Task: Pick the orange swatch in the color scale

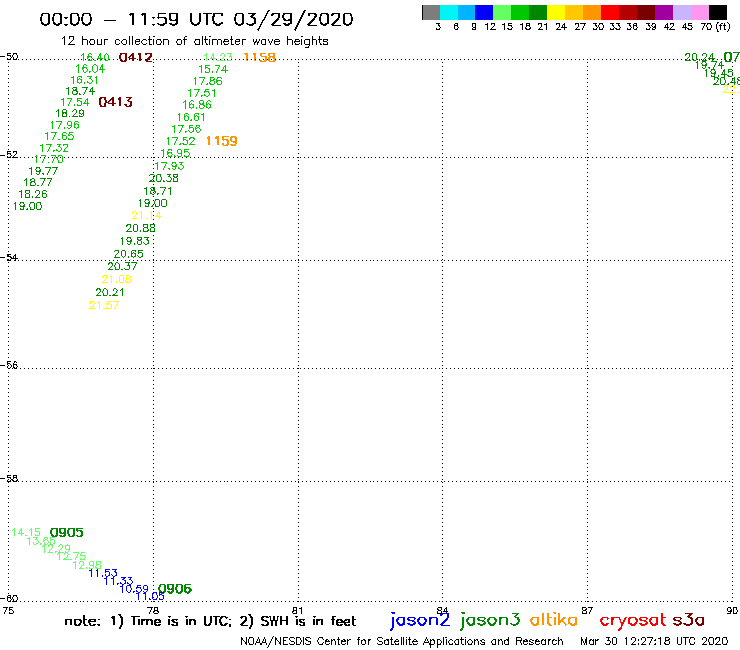Action: pos(592,12)
